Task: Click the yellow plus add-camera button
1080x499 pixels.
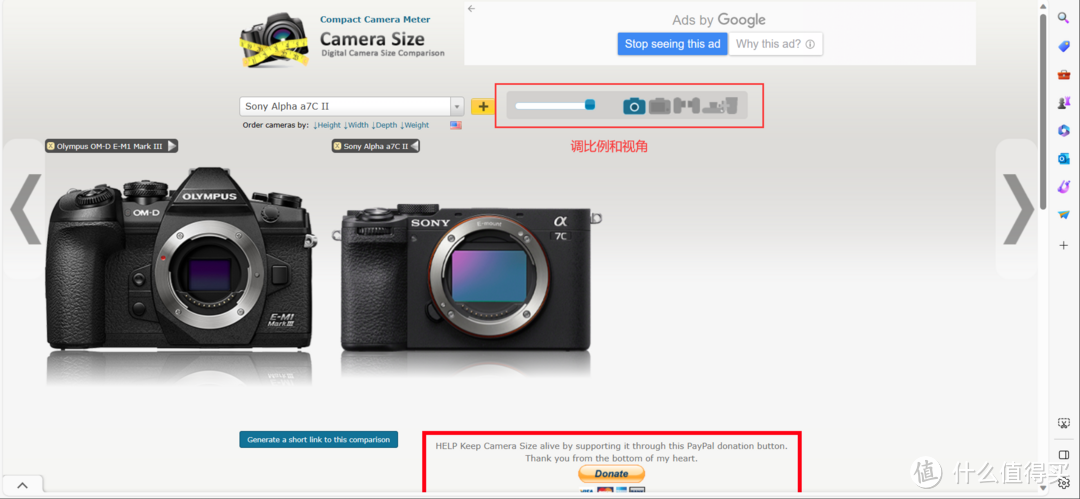Action: [483, 106]
